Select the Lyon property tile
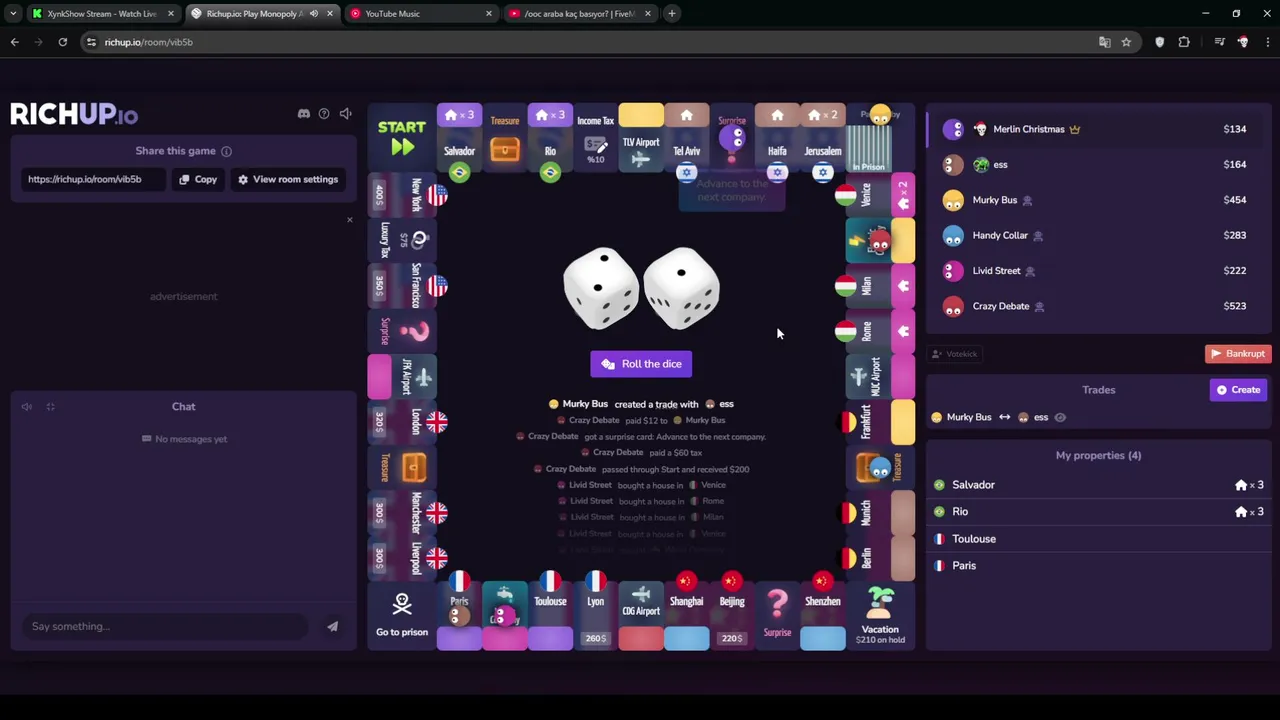 click(595, 616)
